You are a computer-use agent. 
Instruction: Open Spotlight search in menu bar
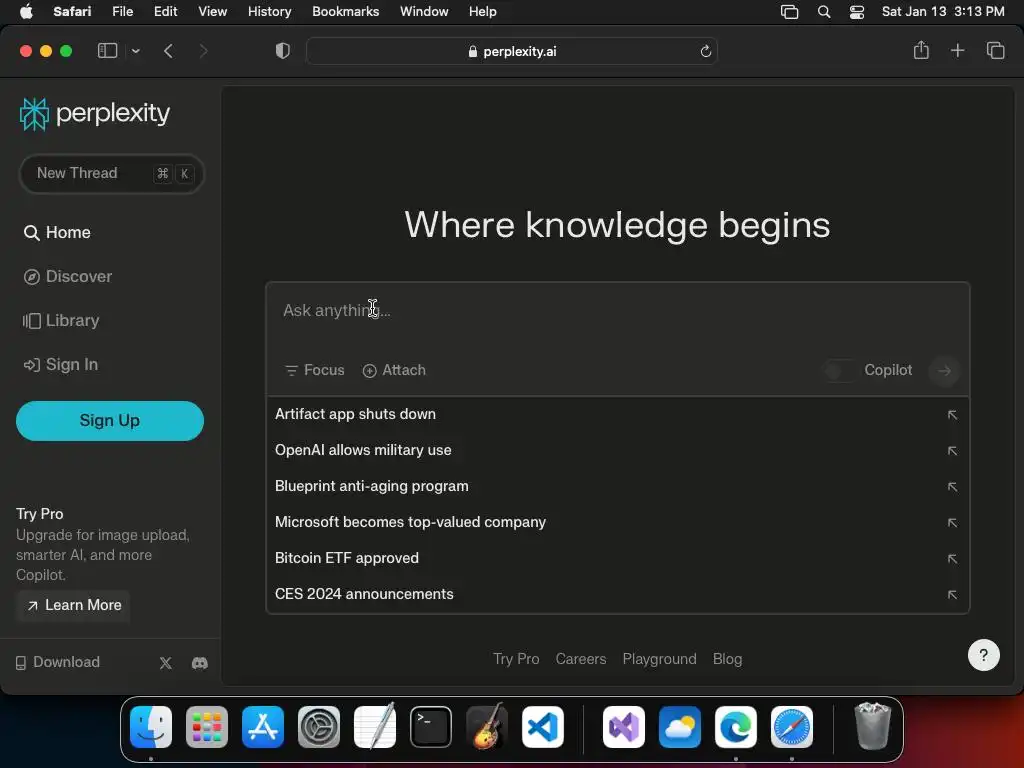[824, 12]
